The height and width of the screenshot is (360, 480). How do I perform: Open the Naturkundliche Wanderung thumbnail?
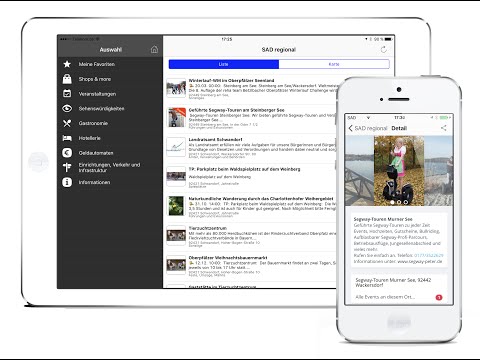[176, 206]
